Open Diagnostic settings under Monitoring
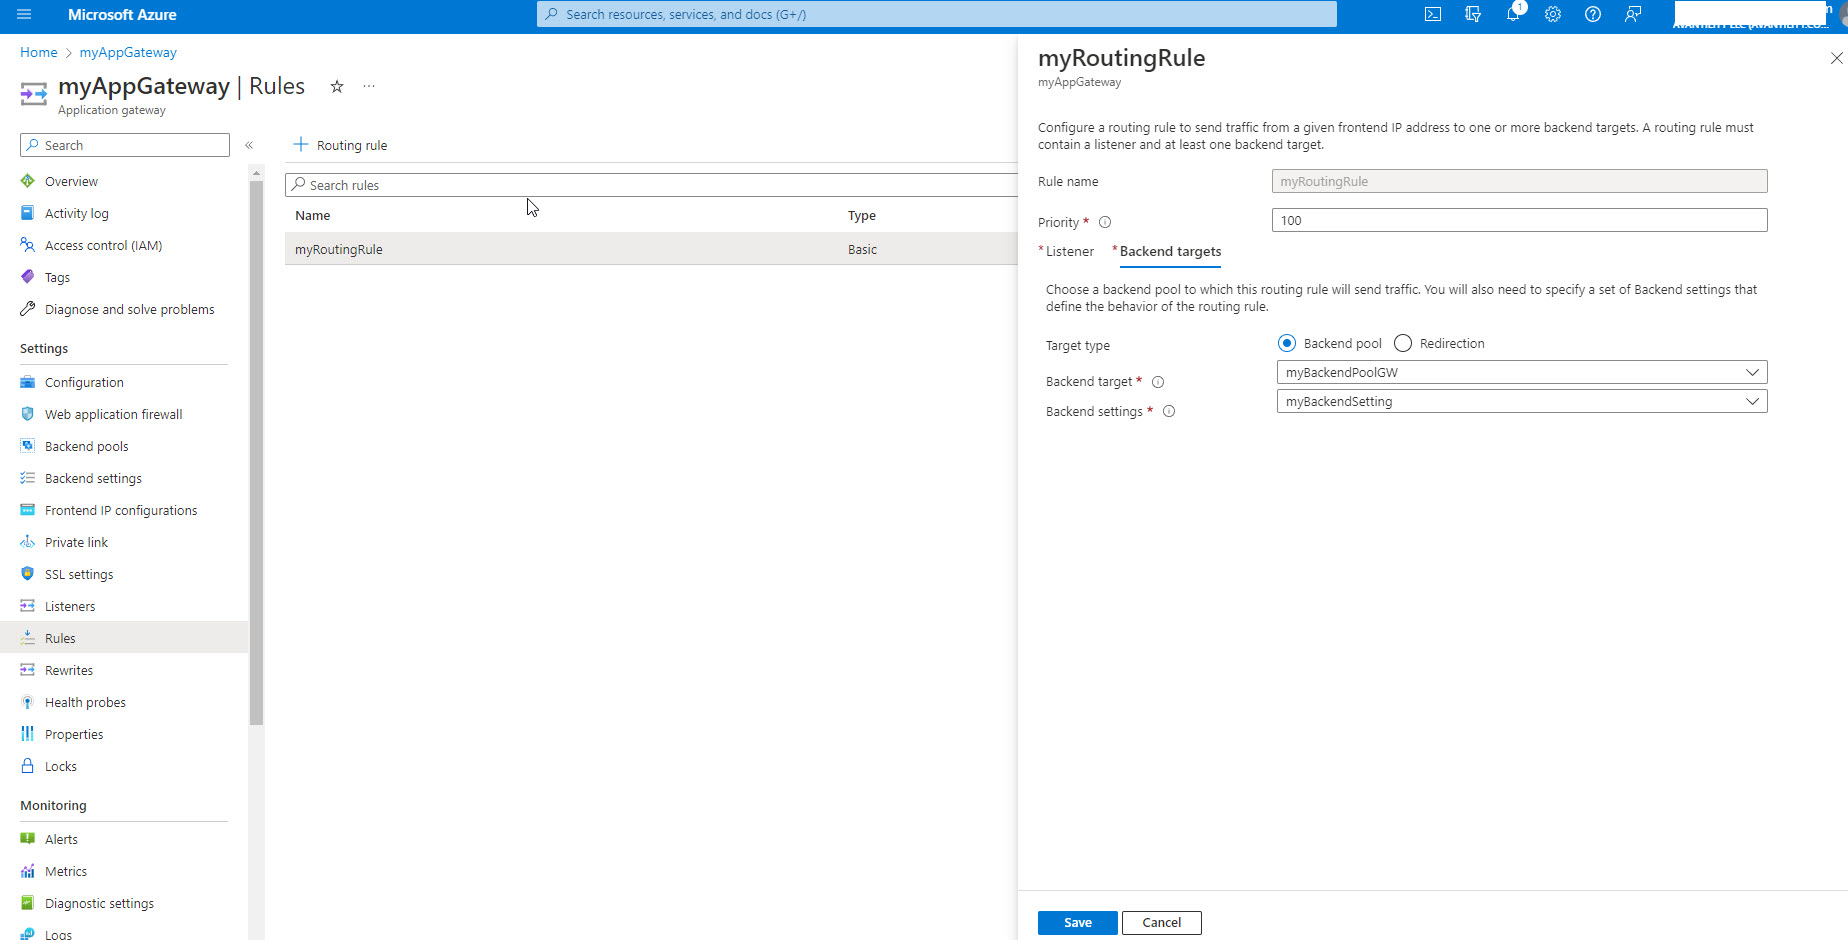The height and width of the screenshot is (940, 1848). [x=99, y=903]
